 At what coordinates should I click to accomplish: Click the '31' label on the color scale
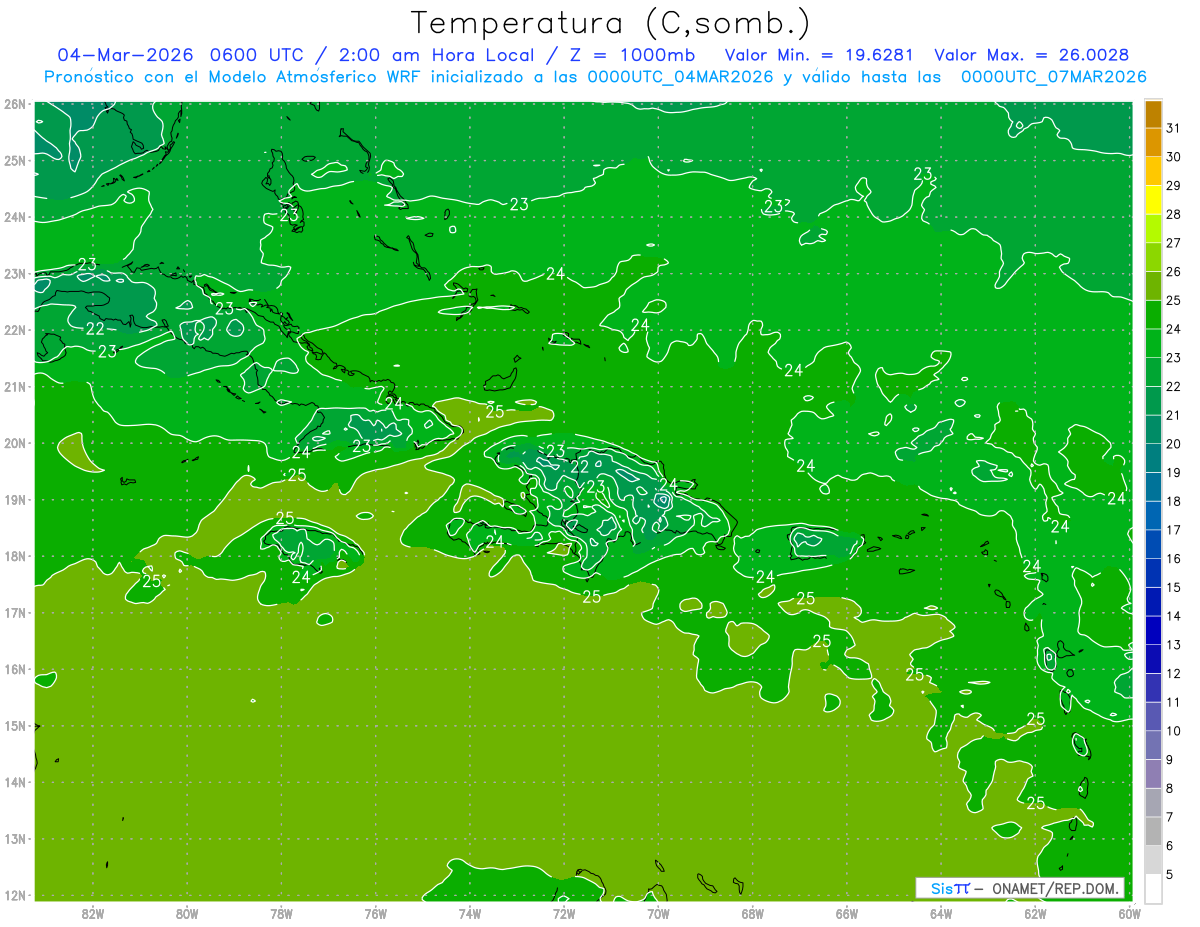click(x=1173, y=129)
